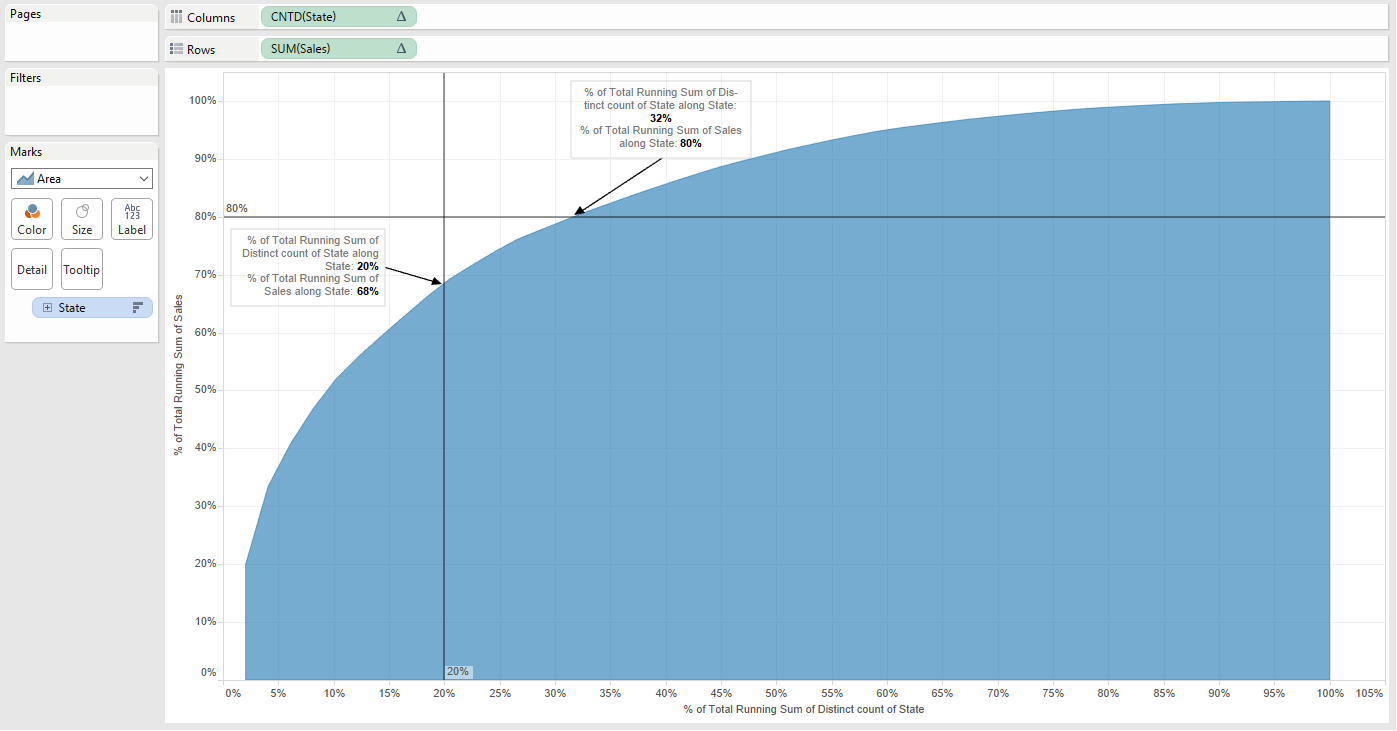Viewport: 1397px width, 731px height.
Task: Open the Color marks property
Action: pos(32,219)
